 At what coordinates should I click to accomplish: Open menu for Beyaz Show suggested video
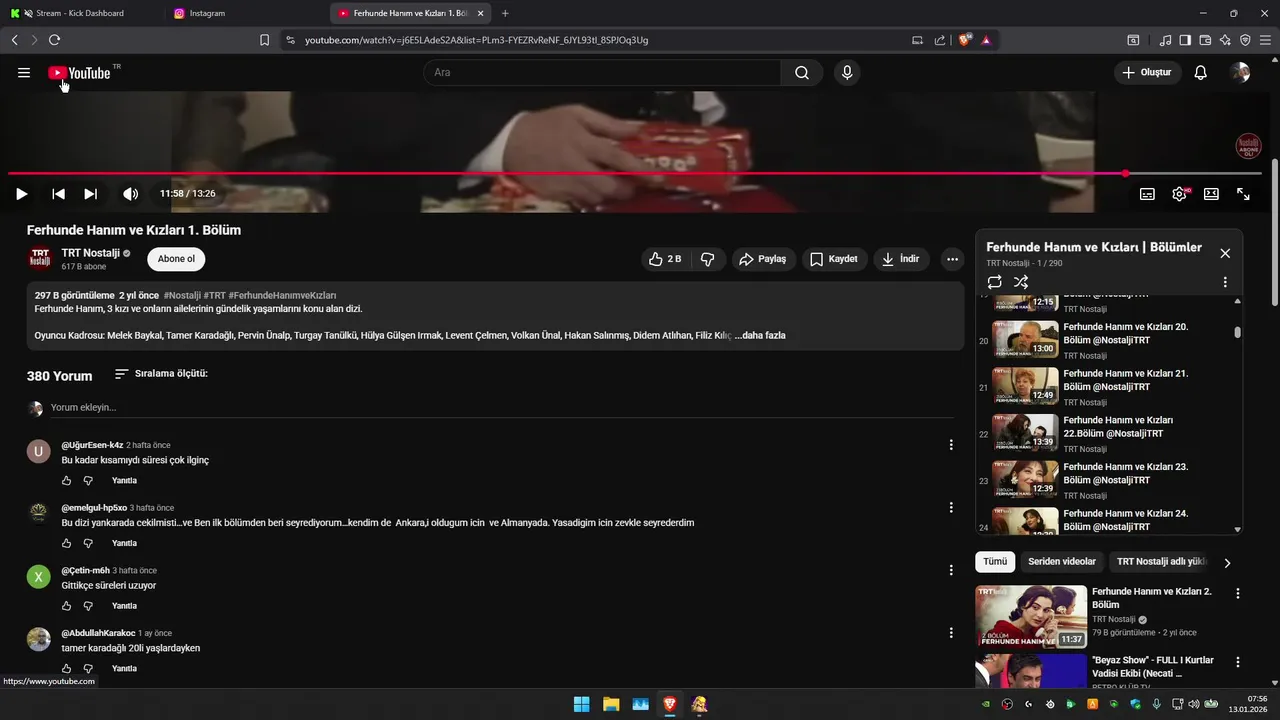[1238, 663]
